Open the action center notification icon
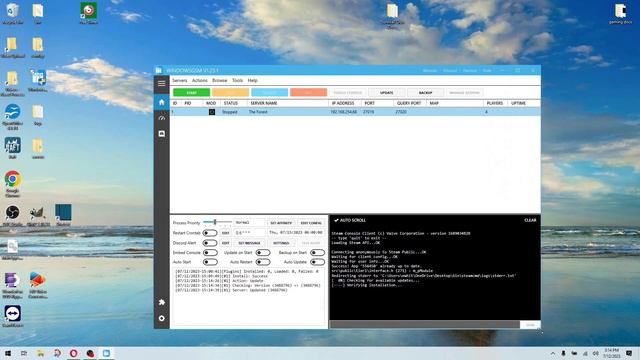The width and height of the screenshot is (640, 360). coord(629,353)
